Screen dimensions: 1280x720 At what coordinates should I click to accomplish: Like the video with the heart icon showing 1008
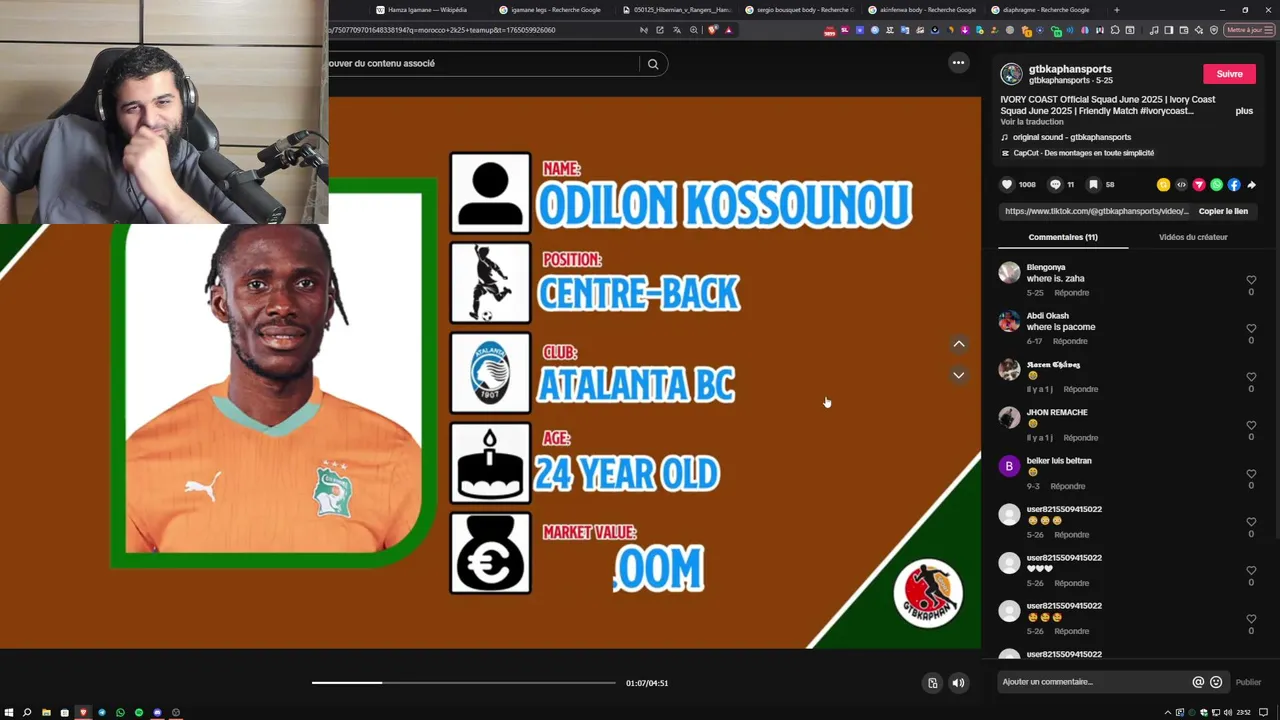(1007, 185)
